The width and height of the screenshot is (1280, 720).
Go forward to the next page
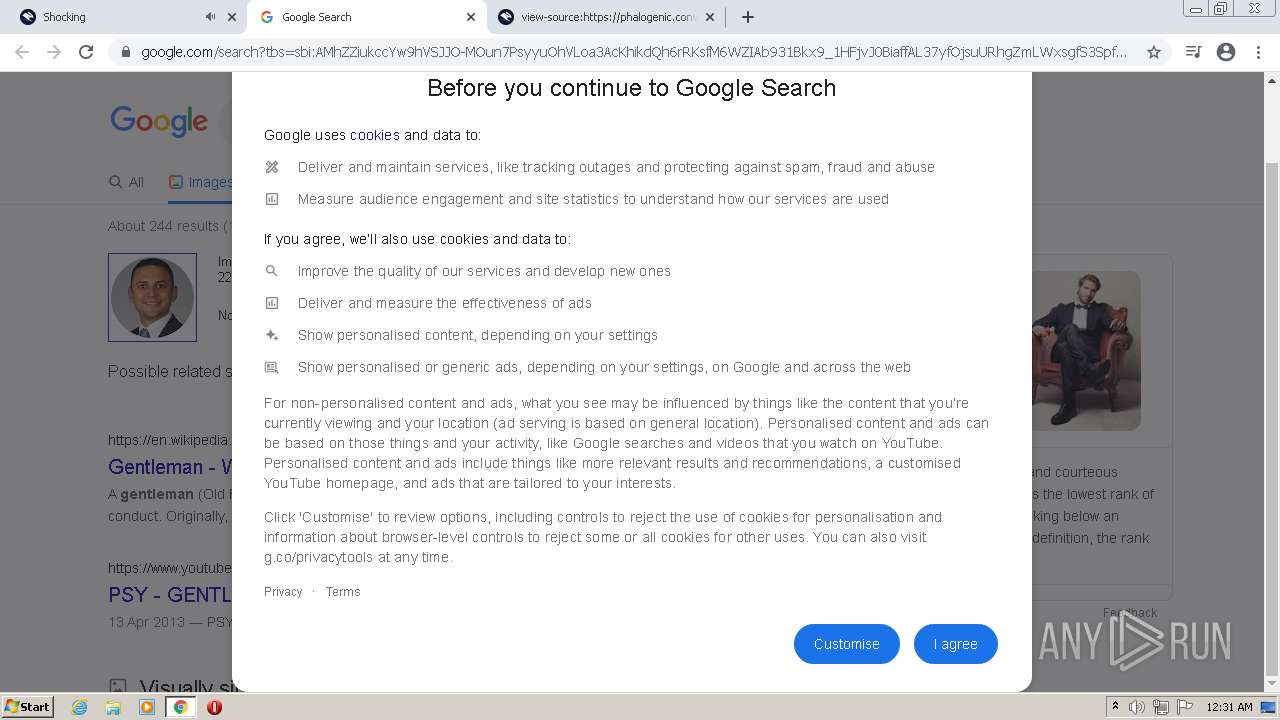[x=54, y=52]
